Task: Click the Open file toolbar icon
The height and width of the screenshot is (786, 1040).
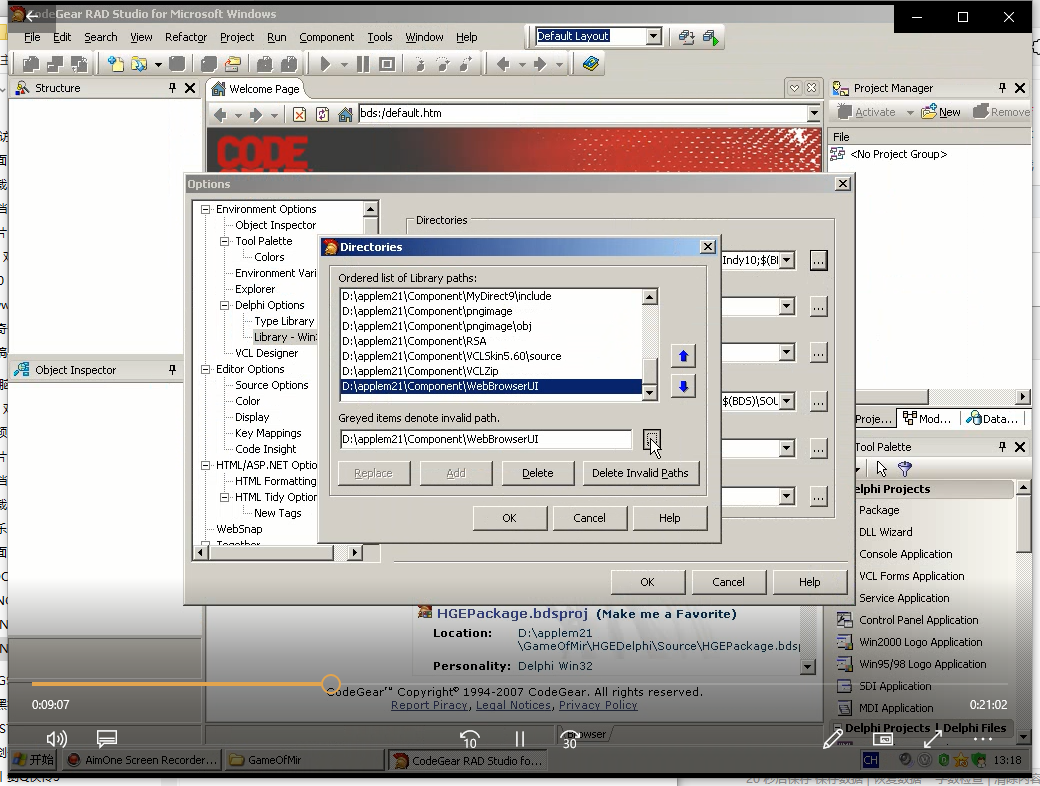Action: coord(139,64)
